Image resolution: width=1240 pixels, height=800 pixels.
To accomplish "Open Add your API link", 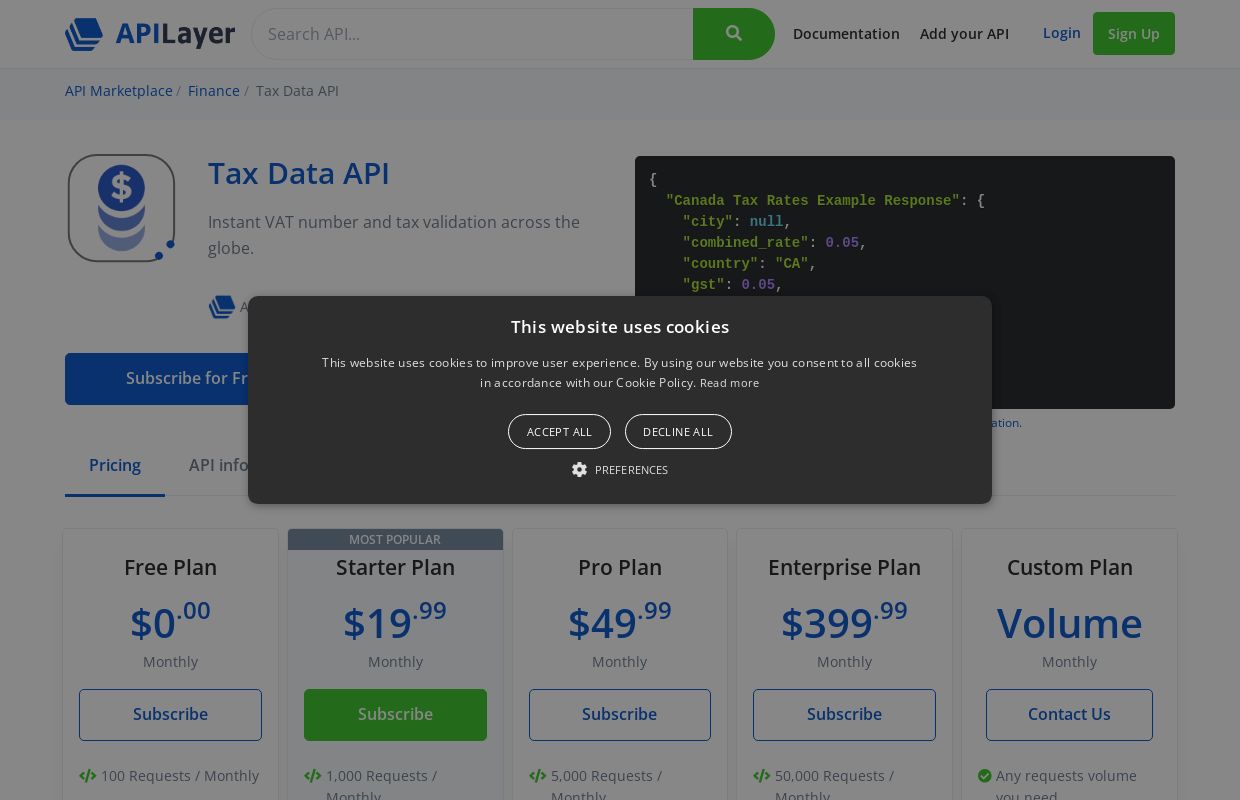I will (x=964, y=34).
